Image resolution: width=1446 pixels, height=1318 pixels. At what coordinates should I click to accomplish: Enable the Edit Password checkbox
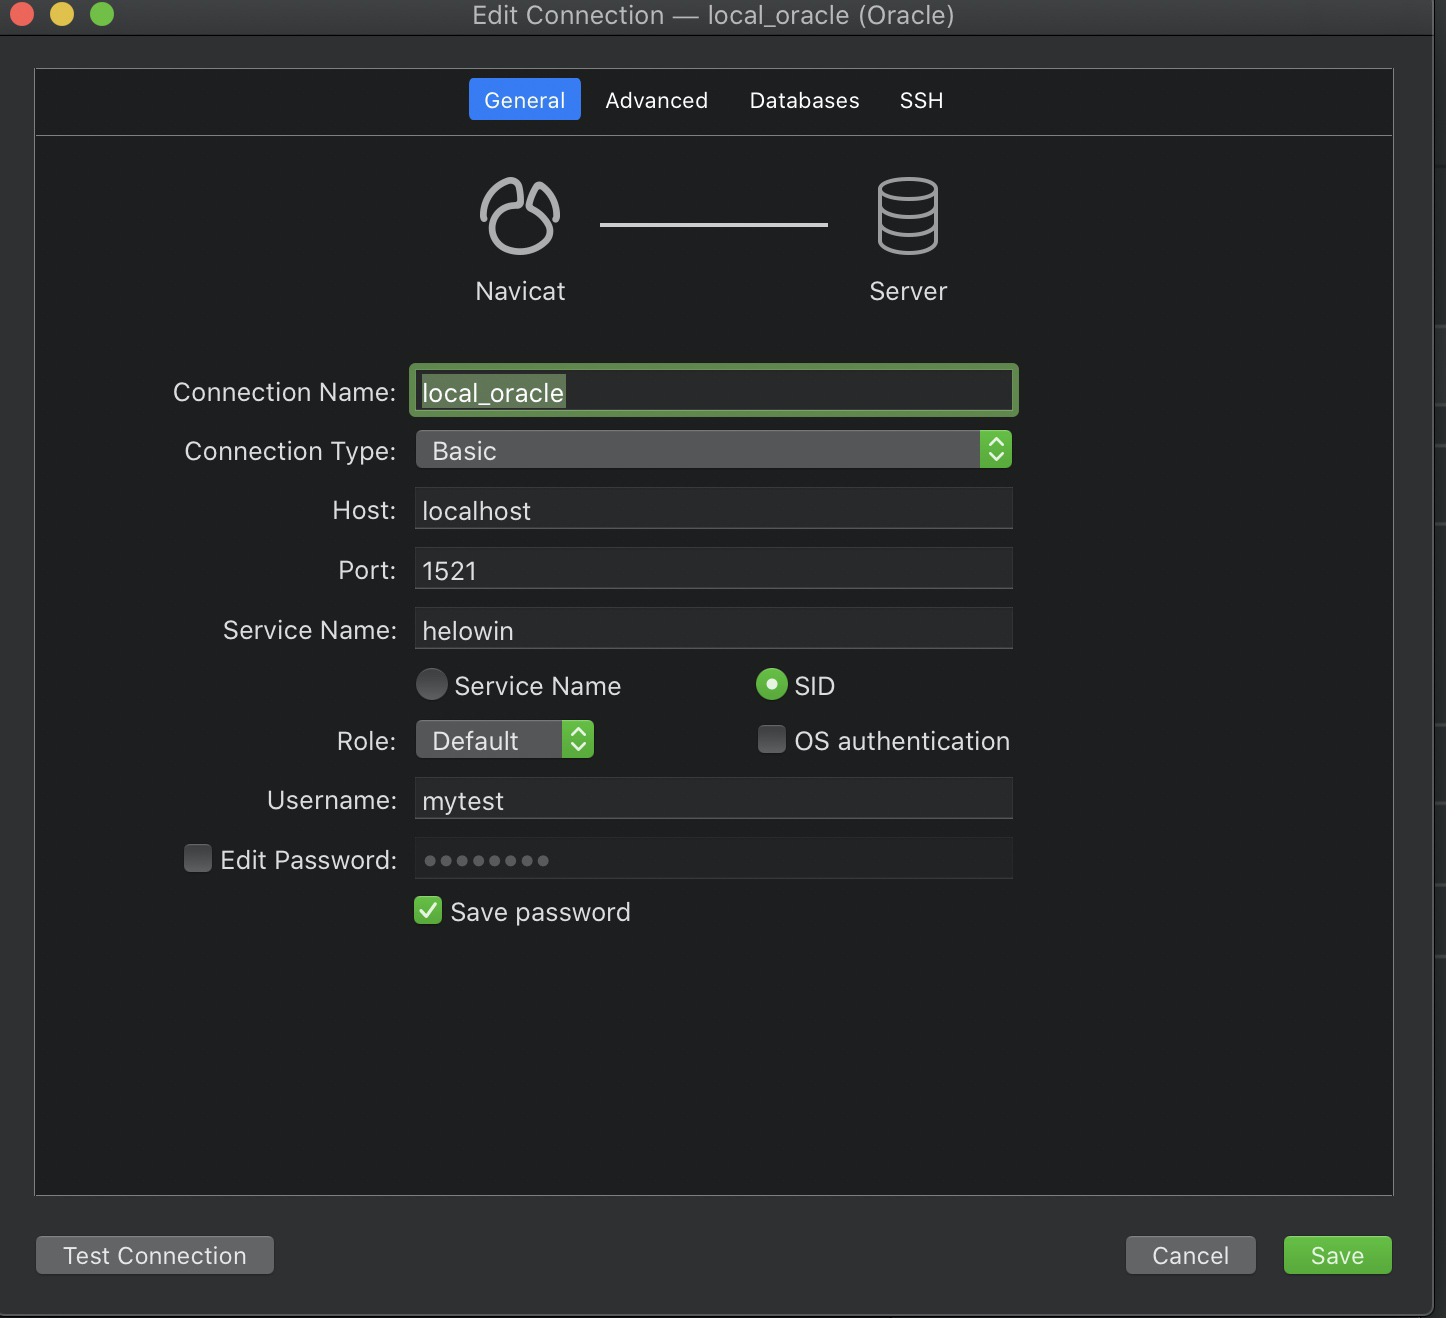(x=198, y=859)
